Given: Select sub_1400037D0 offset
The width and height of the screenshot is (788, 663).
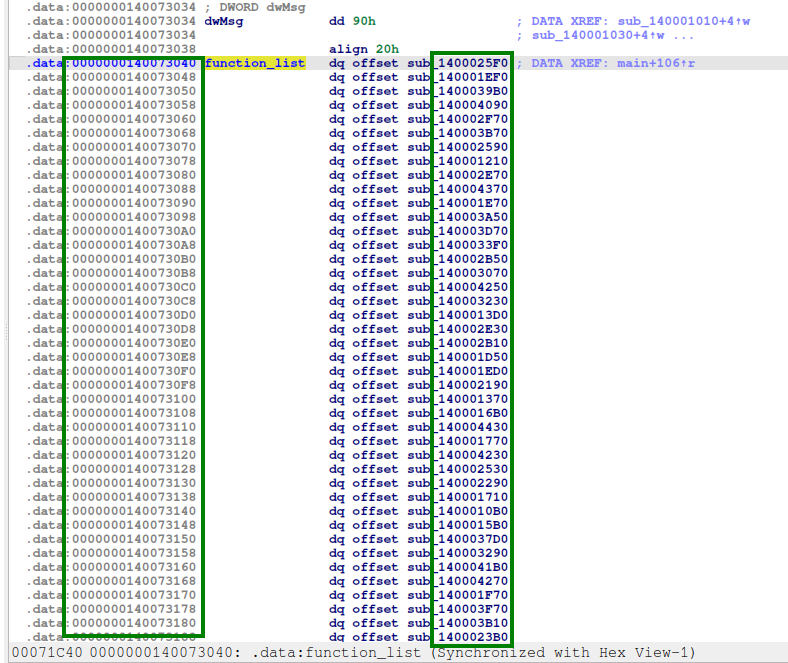Looking at the screenshot, I should tap(458, 539).
